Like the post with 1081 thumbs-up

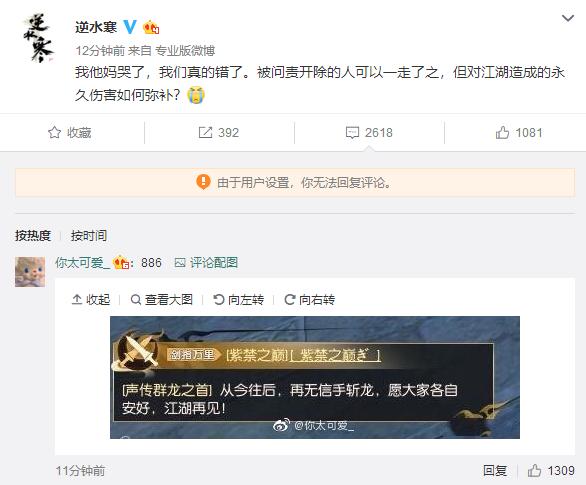coord(519,133)
